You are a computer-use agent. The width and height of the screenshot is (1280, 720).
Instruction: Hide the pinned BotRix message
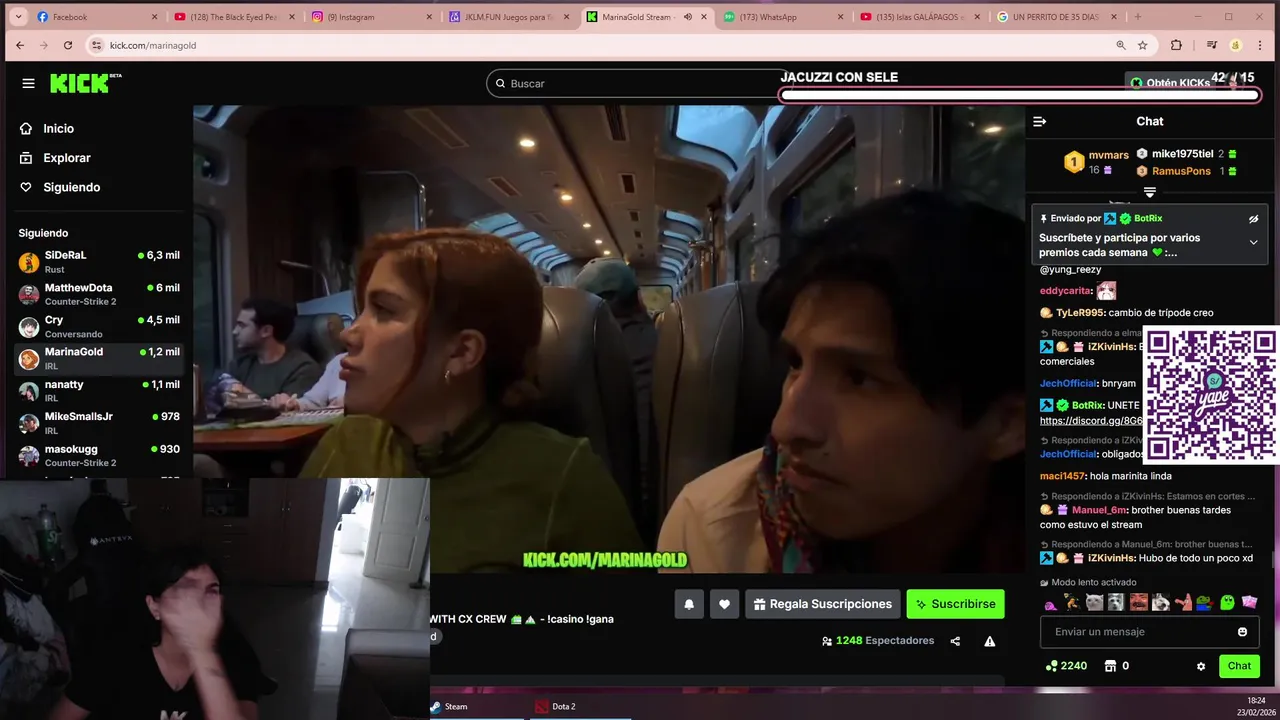tap(1253, 218)
